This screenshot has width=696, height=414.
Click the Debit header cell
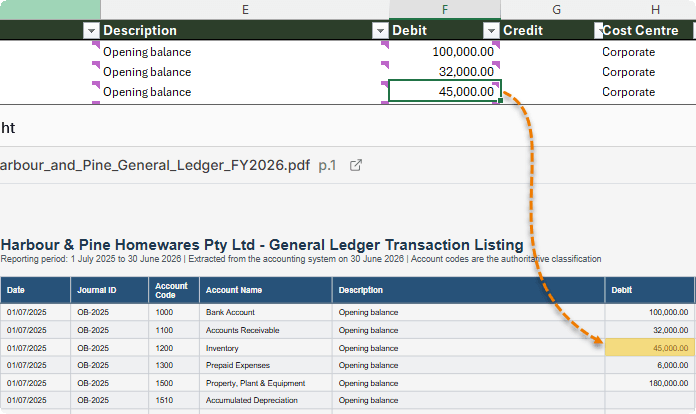click(x=445, y=30)
